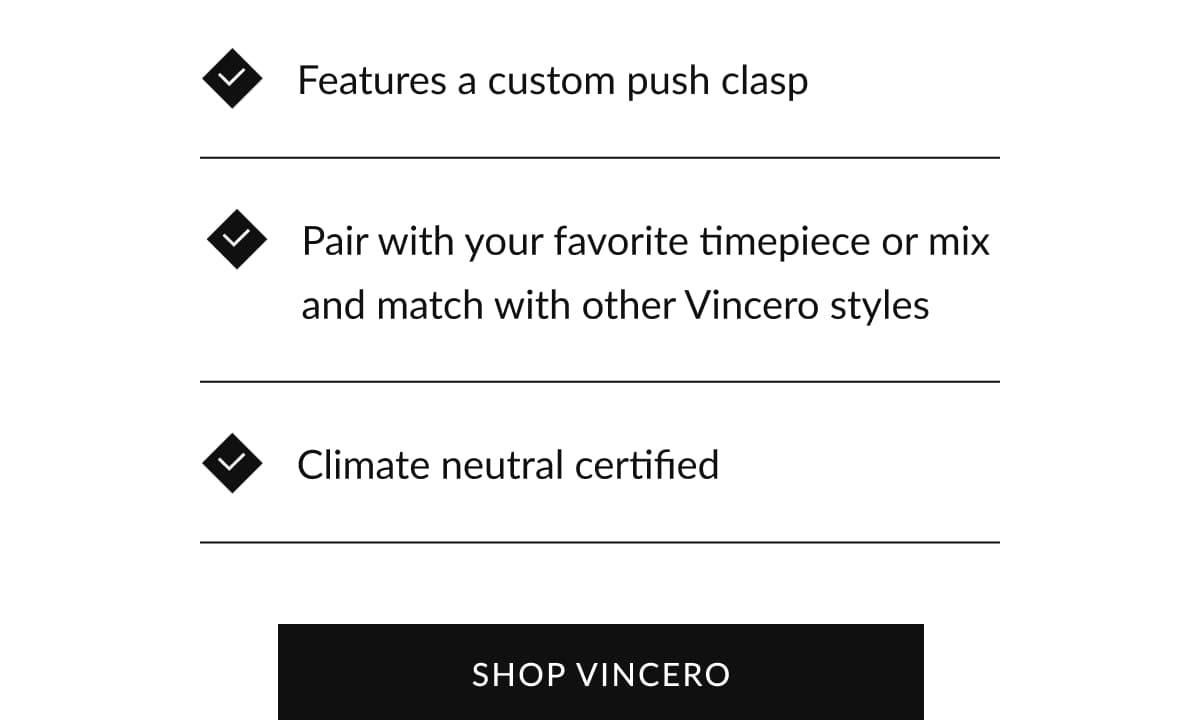Select the climate neutral certified list entry
Viewport: 1200px width, 720px height.
[509, 463]
